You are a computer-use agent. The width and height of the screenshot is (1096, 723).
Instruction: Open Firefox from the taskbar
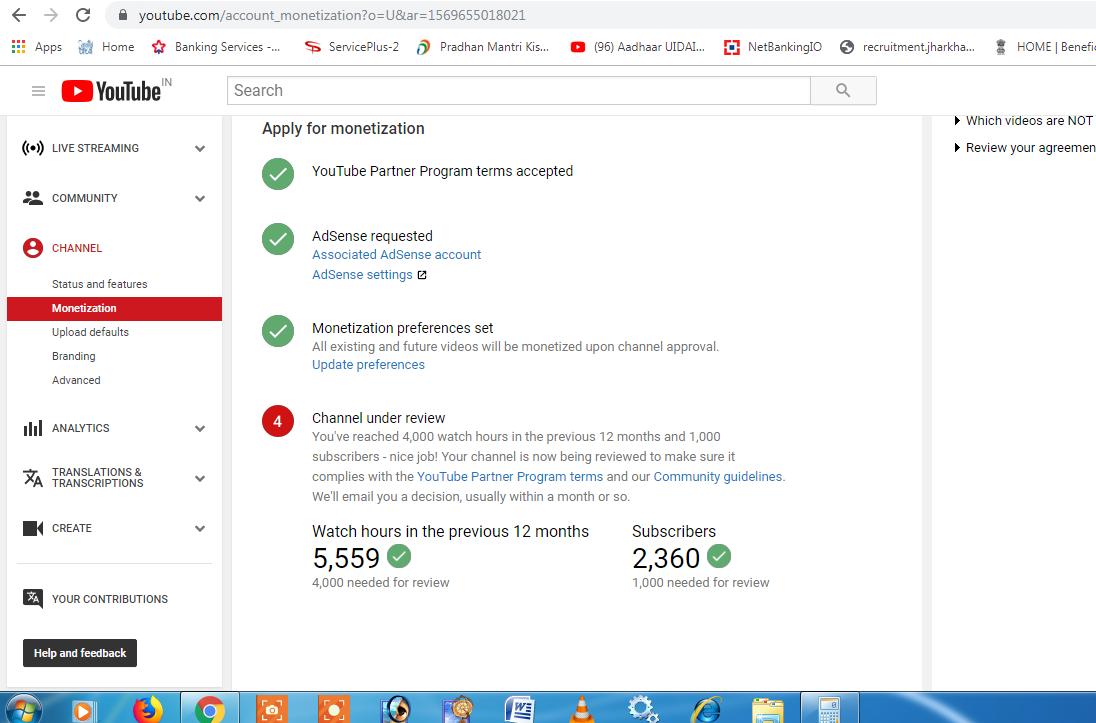(x=147, y=710)
